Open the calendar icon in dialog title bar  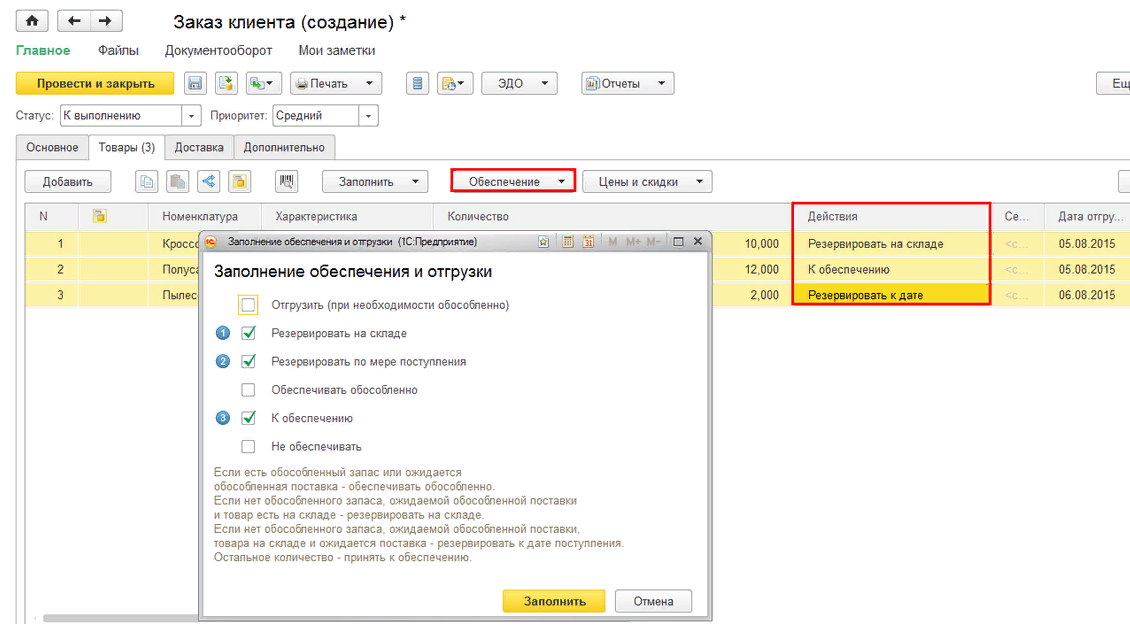(588, 242)
